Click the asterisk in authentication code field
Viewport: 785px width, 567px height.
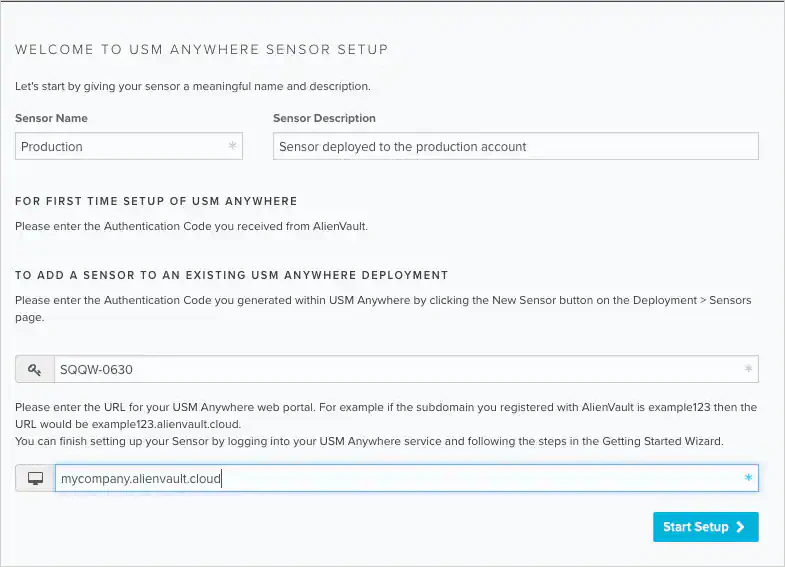pyautogui.click(x=748, y=369)
